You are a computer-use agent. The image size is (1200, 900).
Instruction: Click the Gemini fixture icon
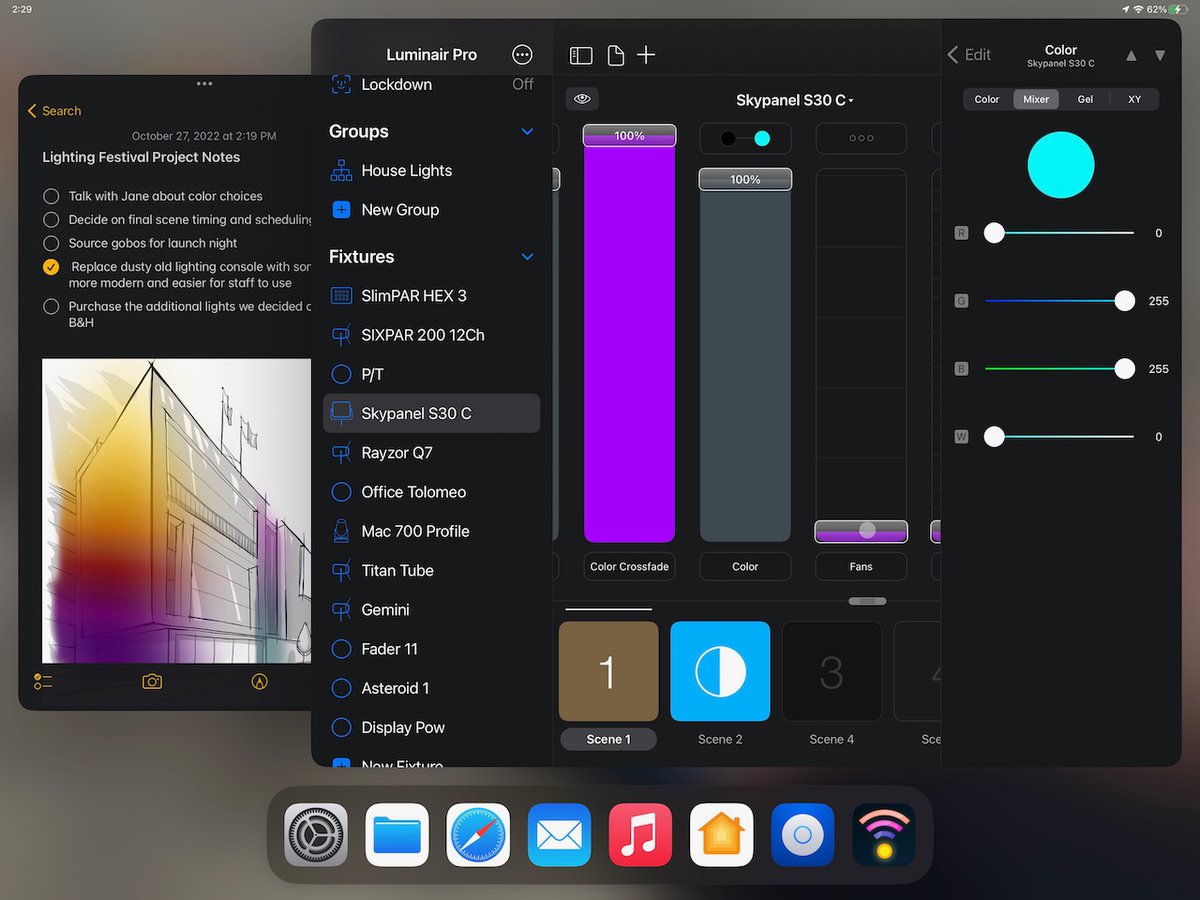pyautogui.click(x=341, y=610)
